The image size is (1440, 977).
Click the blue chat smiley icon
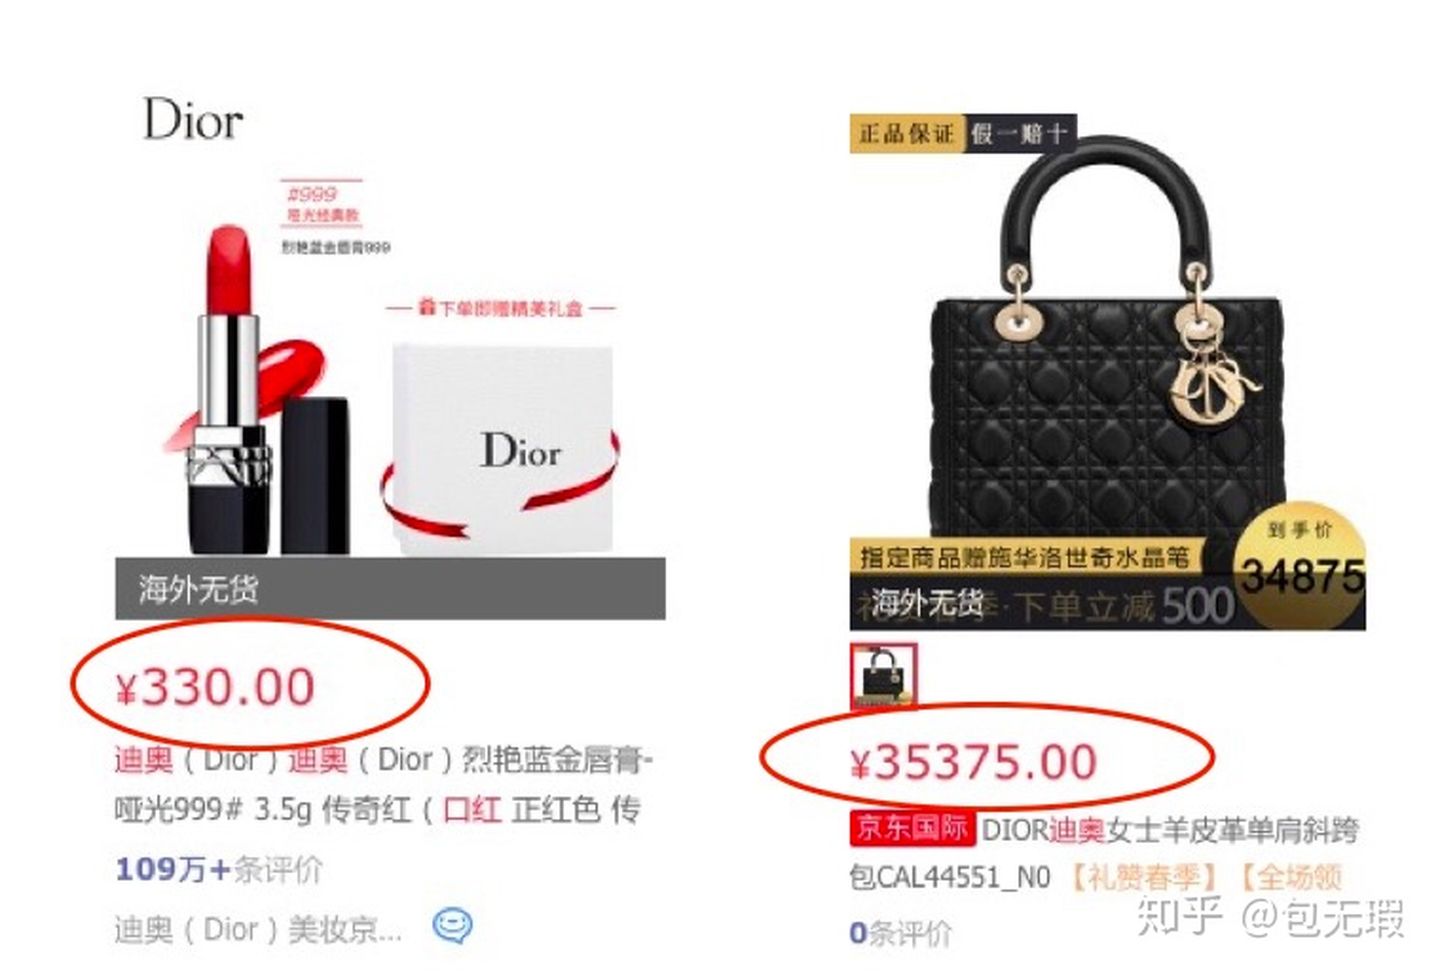pos(452,927)
